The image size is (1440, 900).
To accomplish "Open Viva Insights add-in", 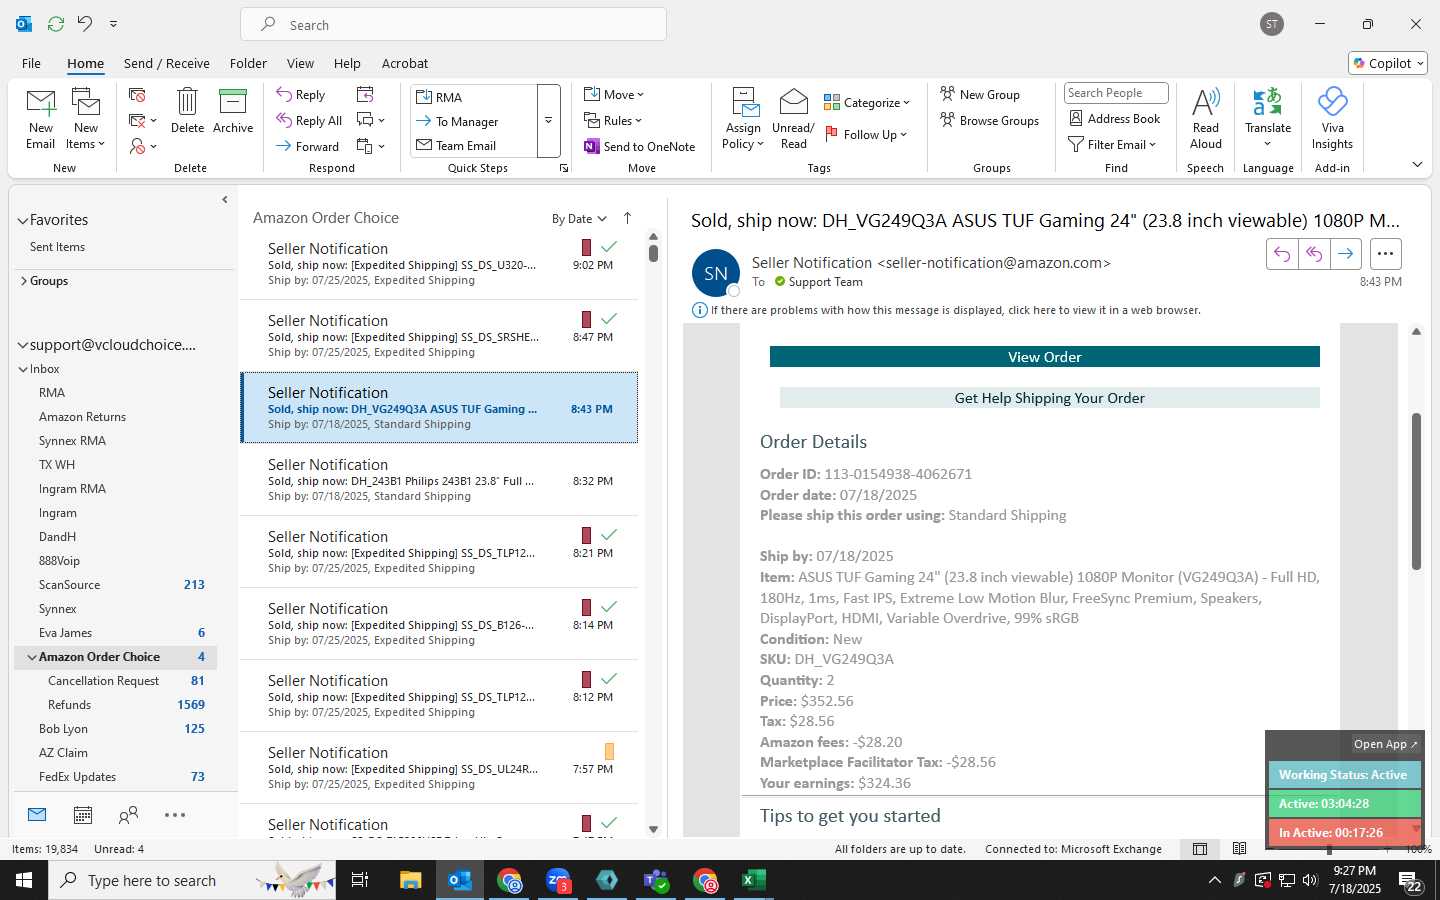I will pos(1332,118).
